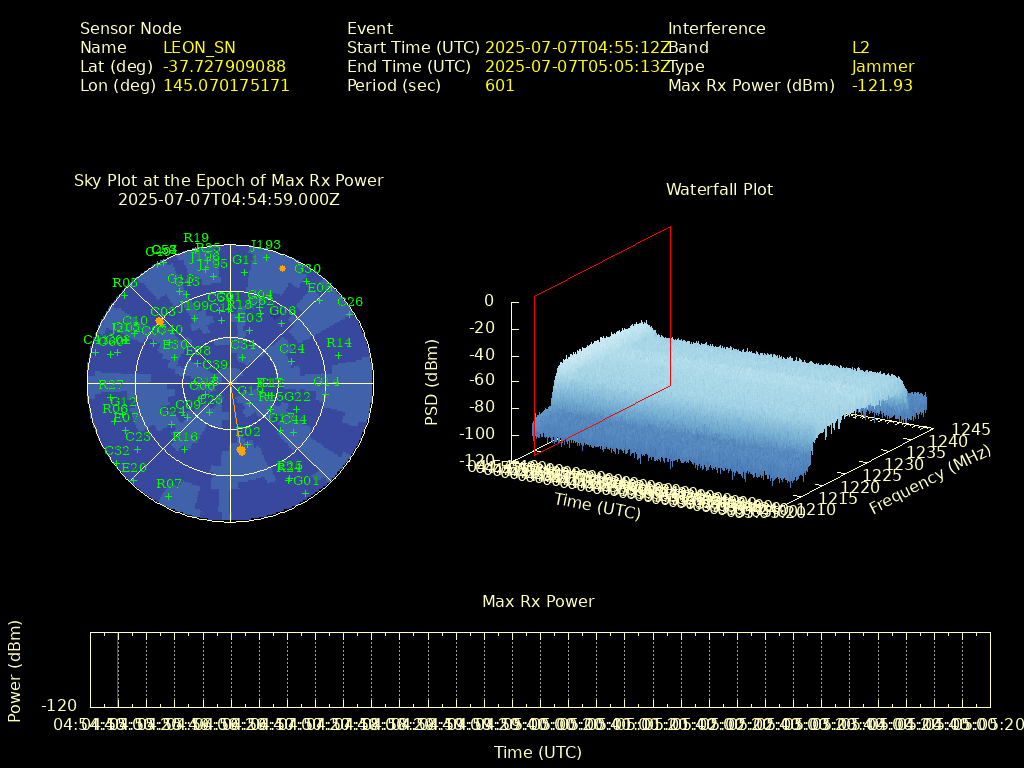Image resolution: width=1024 pixels, height=768 pixels.
Task: Click inside the Max Rx Power chart area
Action: point(540,669)
